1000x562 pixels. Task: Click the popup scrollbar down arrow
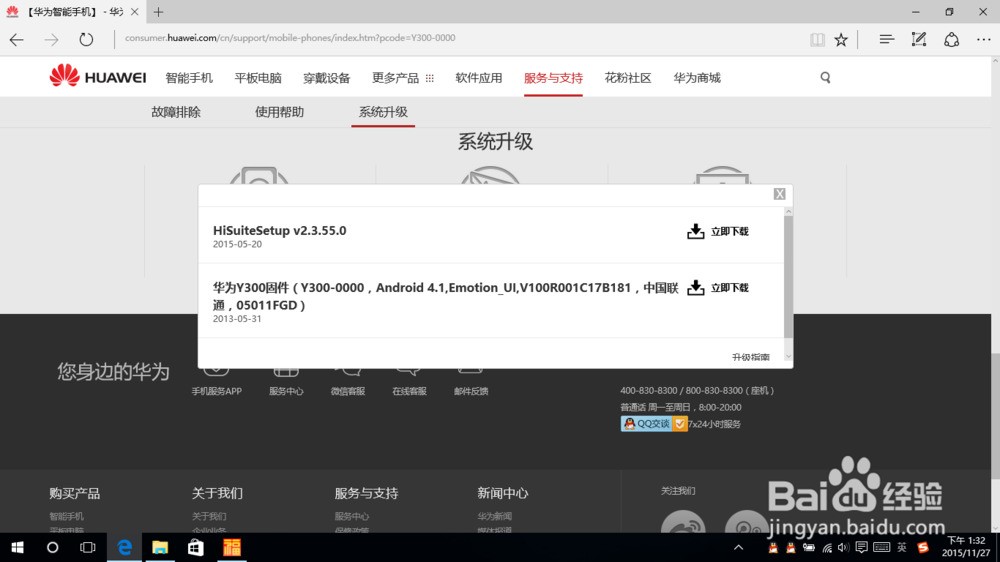click(788, 357)
